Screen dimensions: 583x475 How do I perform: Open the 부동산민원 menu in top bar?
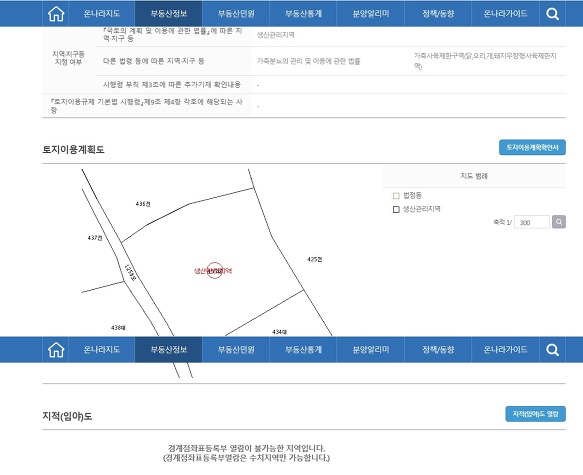pos(236,14)
